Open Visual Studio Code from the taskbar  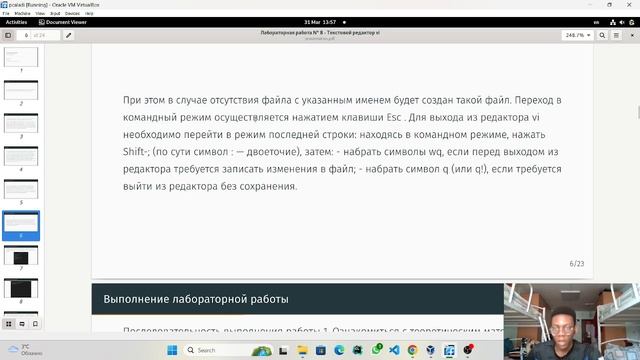(x=394, y=350)
